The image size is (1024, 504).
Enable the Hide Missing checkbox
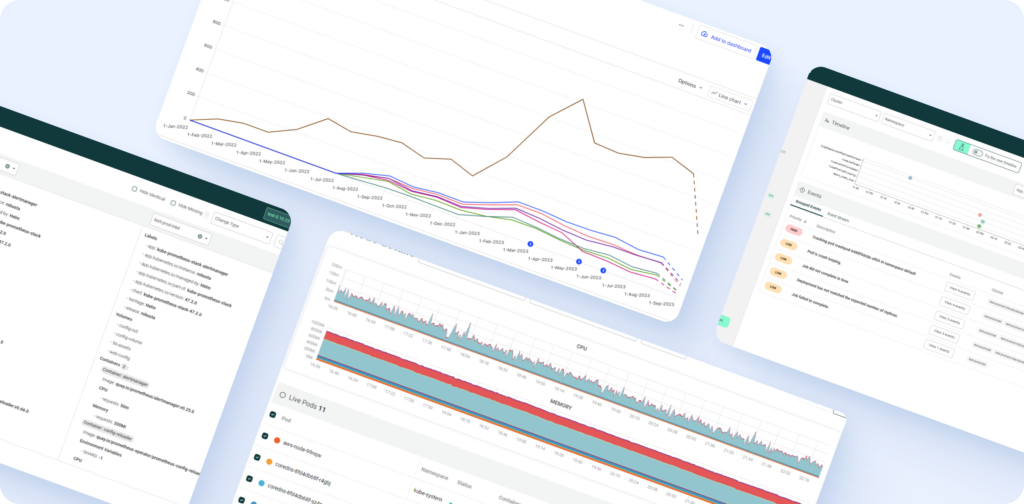pyautogui.click(x=175, y=202)
